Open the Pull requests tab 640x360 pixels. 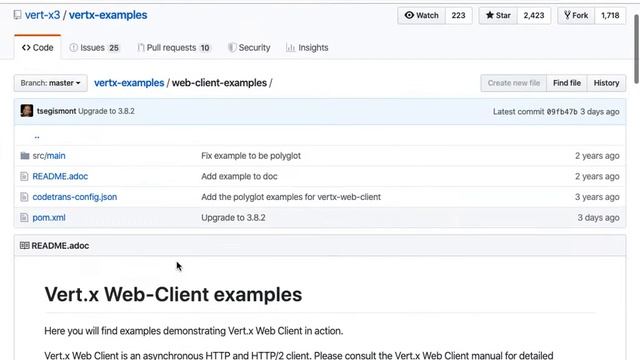click(x=174, y=48)
